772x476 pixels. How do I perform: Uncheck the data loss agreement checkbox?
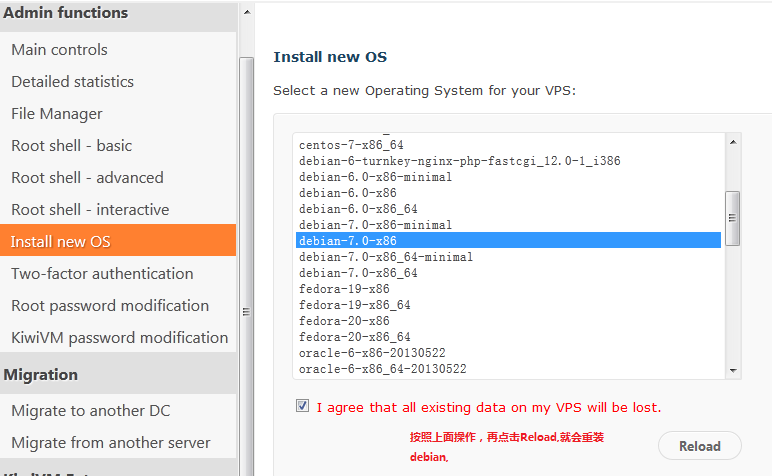303,407
